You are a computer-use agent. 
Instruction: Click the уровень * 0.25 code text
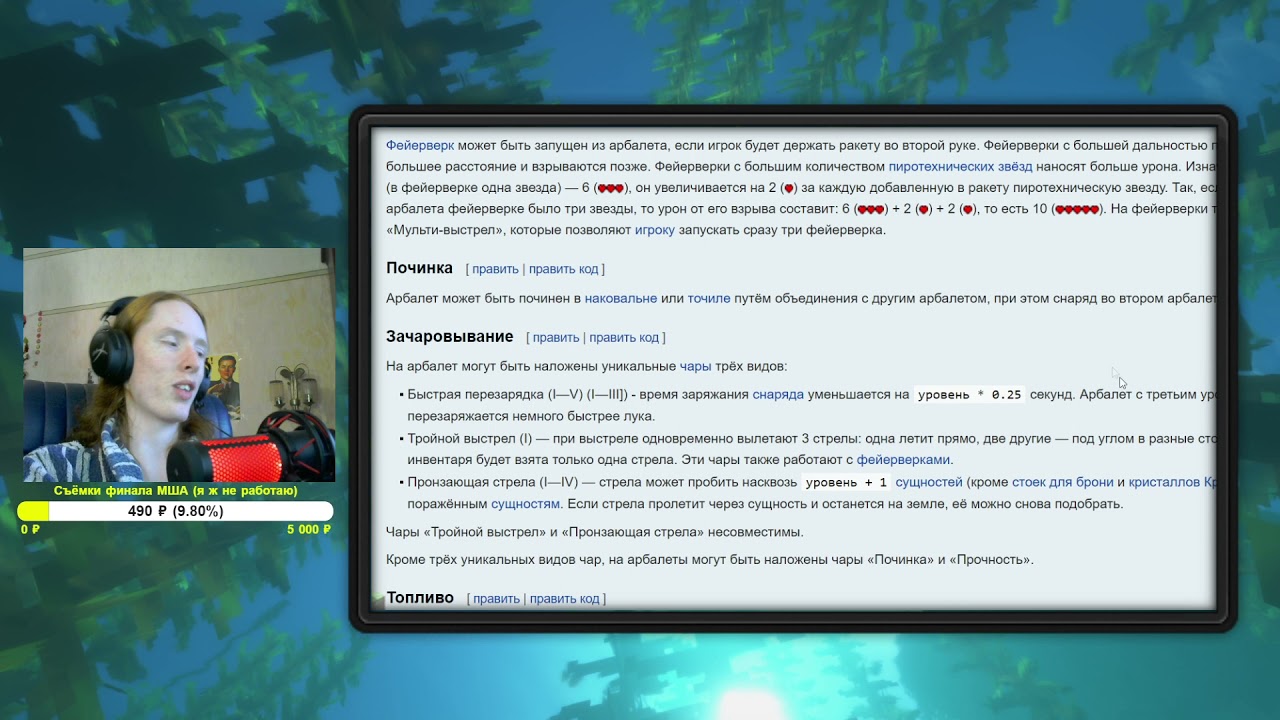[x=969, y=395]
